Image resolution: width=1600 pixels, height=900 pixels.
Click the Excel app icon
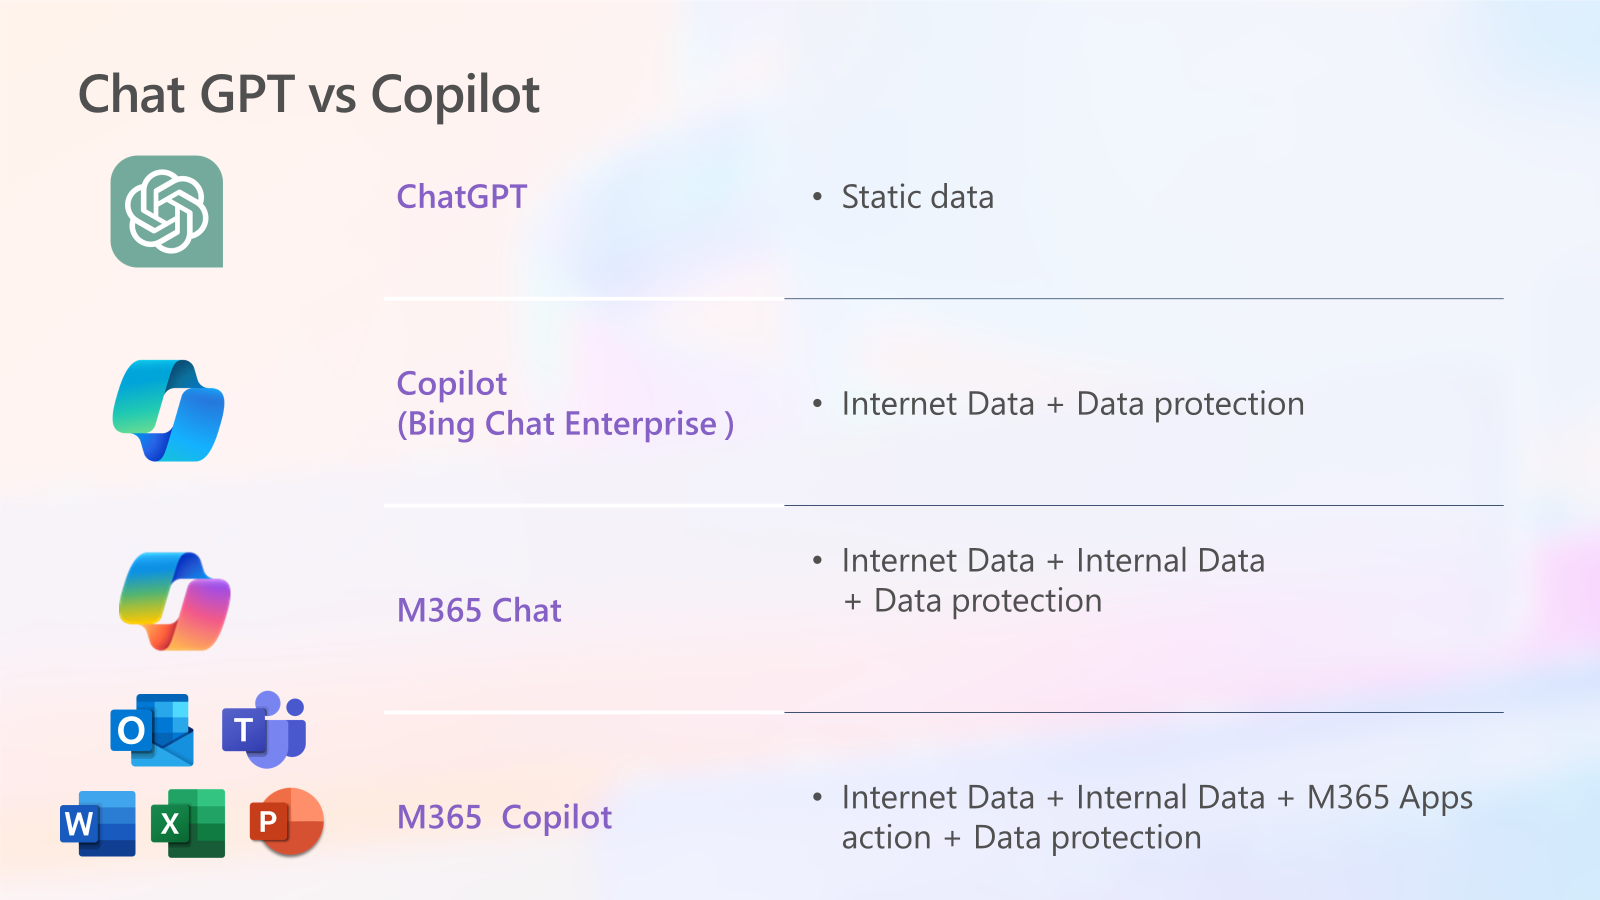tap(188, 823)
